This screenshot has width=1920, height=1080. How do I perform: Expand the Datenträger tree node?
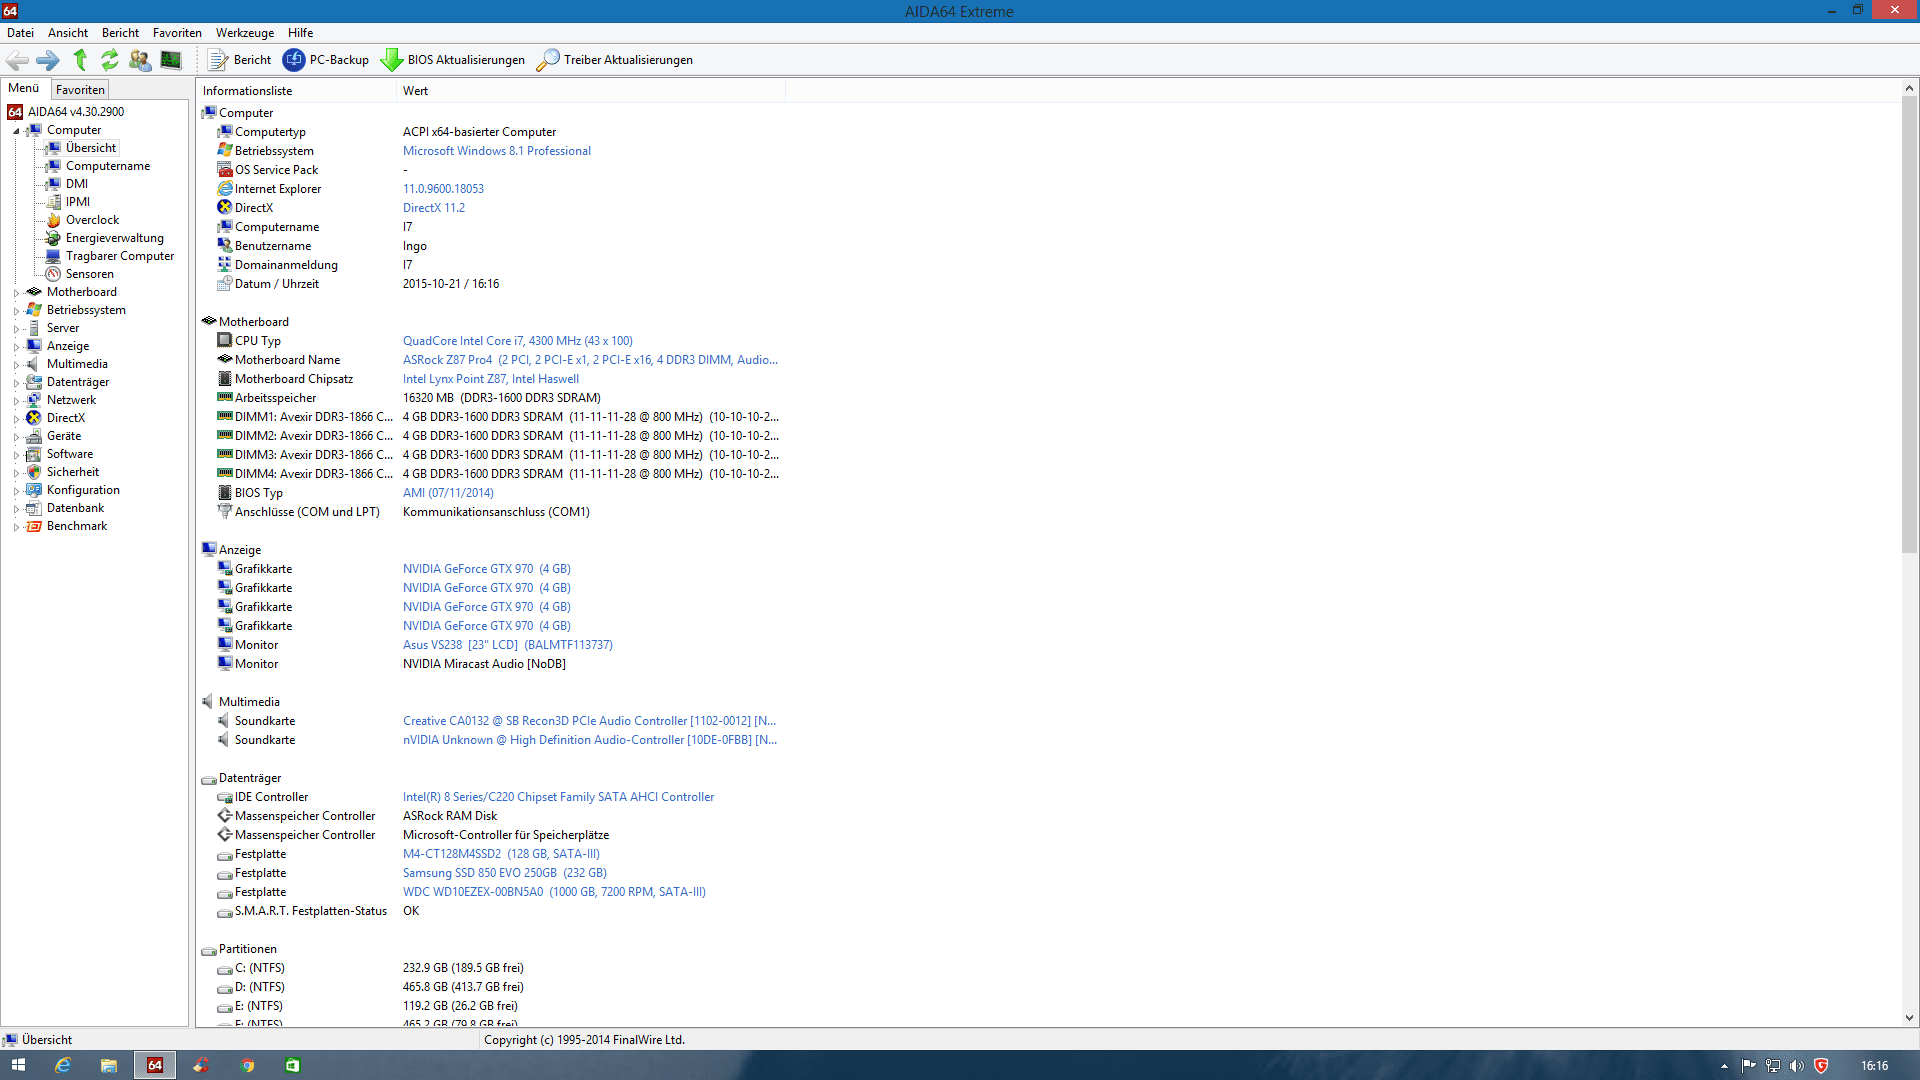click(16, 383)
